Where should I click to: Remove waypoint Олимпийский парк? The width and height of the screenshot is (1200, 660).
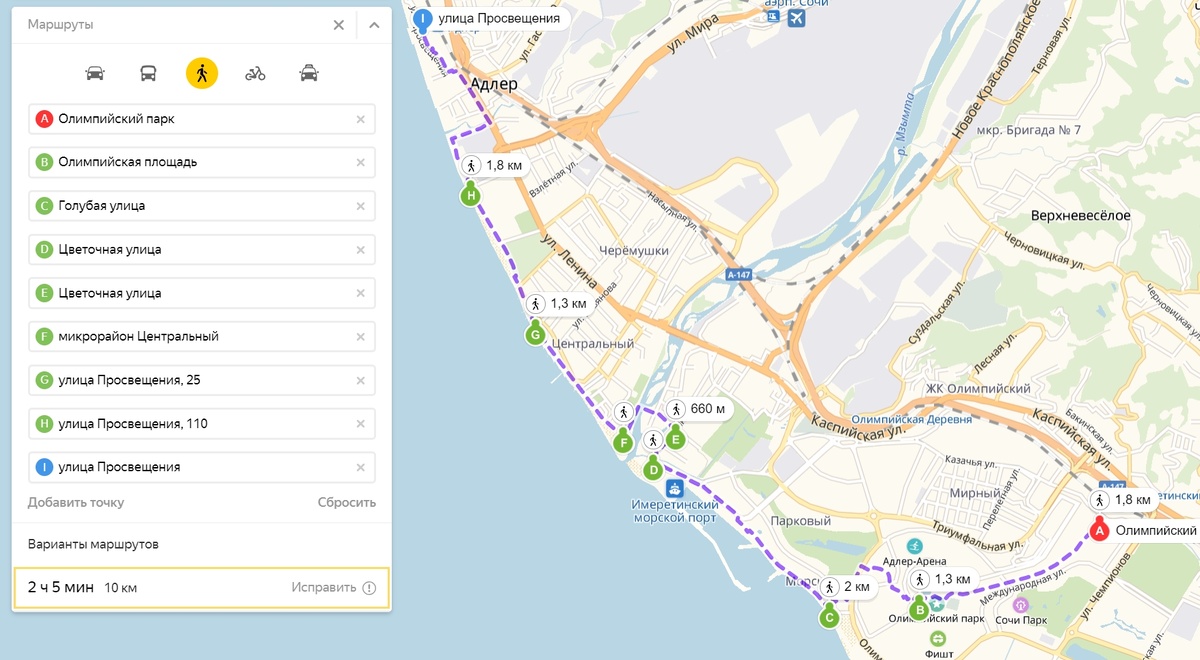tap(361, 119)
